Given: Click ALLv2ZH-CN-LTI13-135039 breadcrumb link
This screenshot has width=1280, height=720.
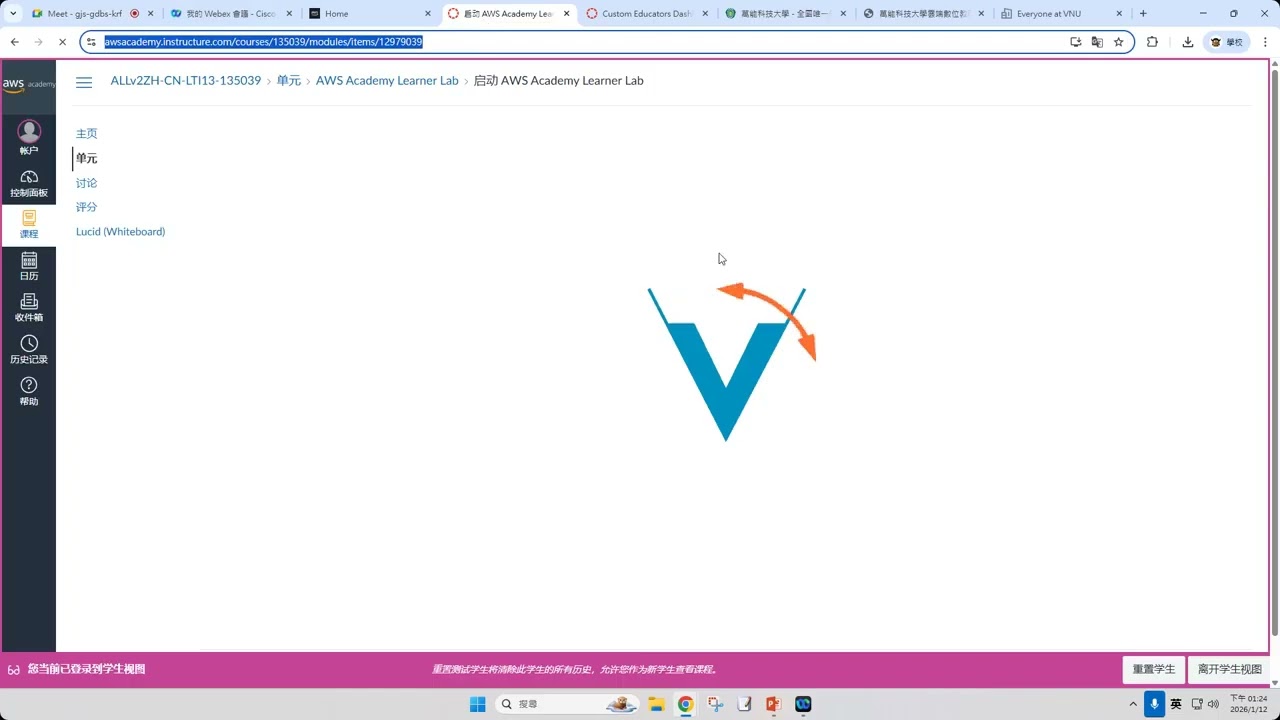Looking at the screenshot, I should (186, 81).
